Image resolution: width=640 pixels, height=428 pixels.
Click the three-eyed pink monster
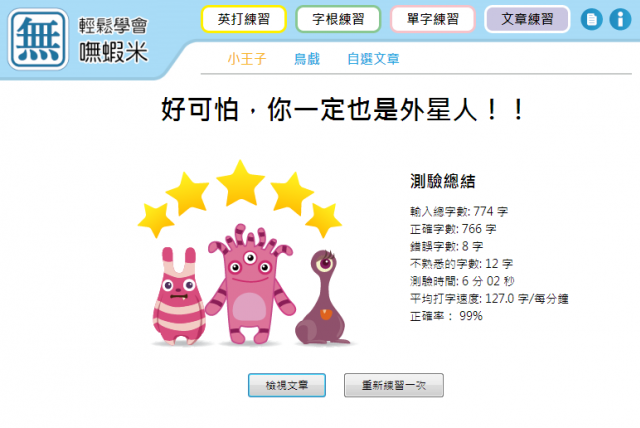(249, 284)
